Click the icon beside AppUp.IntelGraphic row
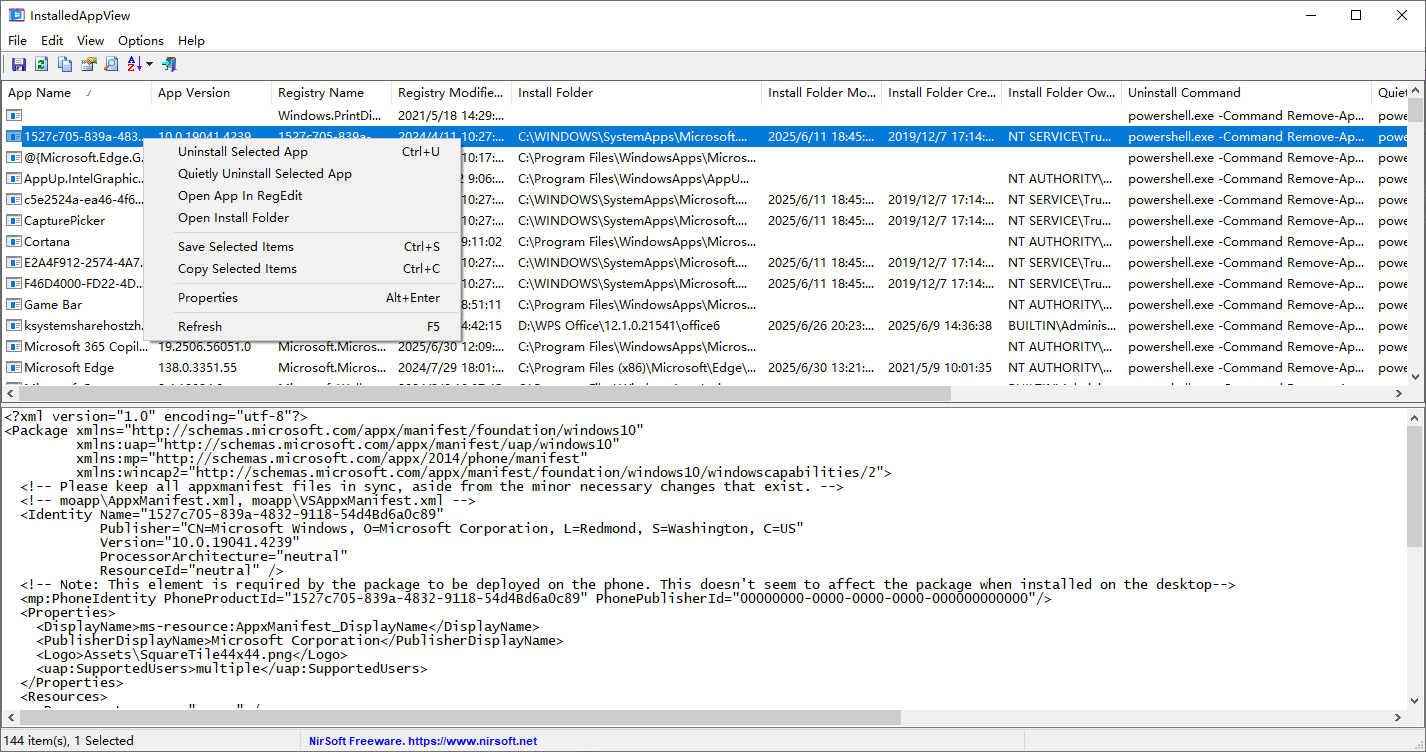 pos(14,178)
